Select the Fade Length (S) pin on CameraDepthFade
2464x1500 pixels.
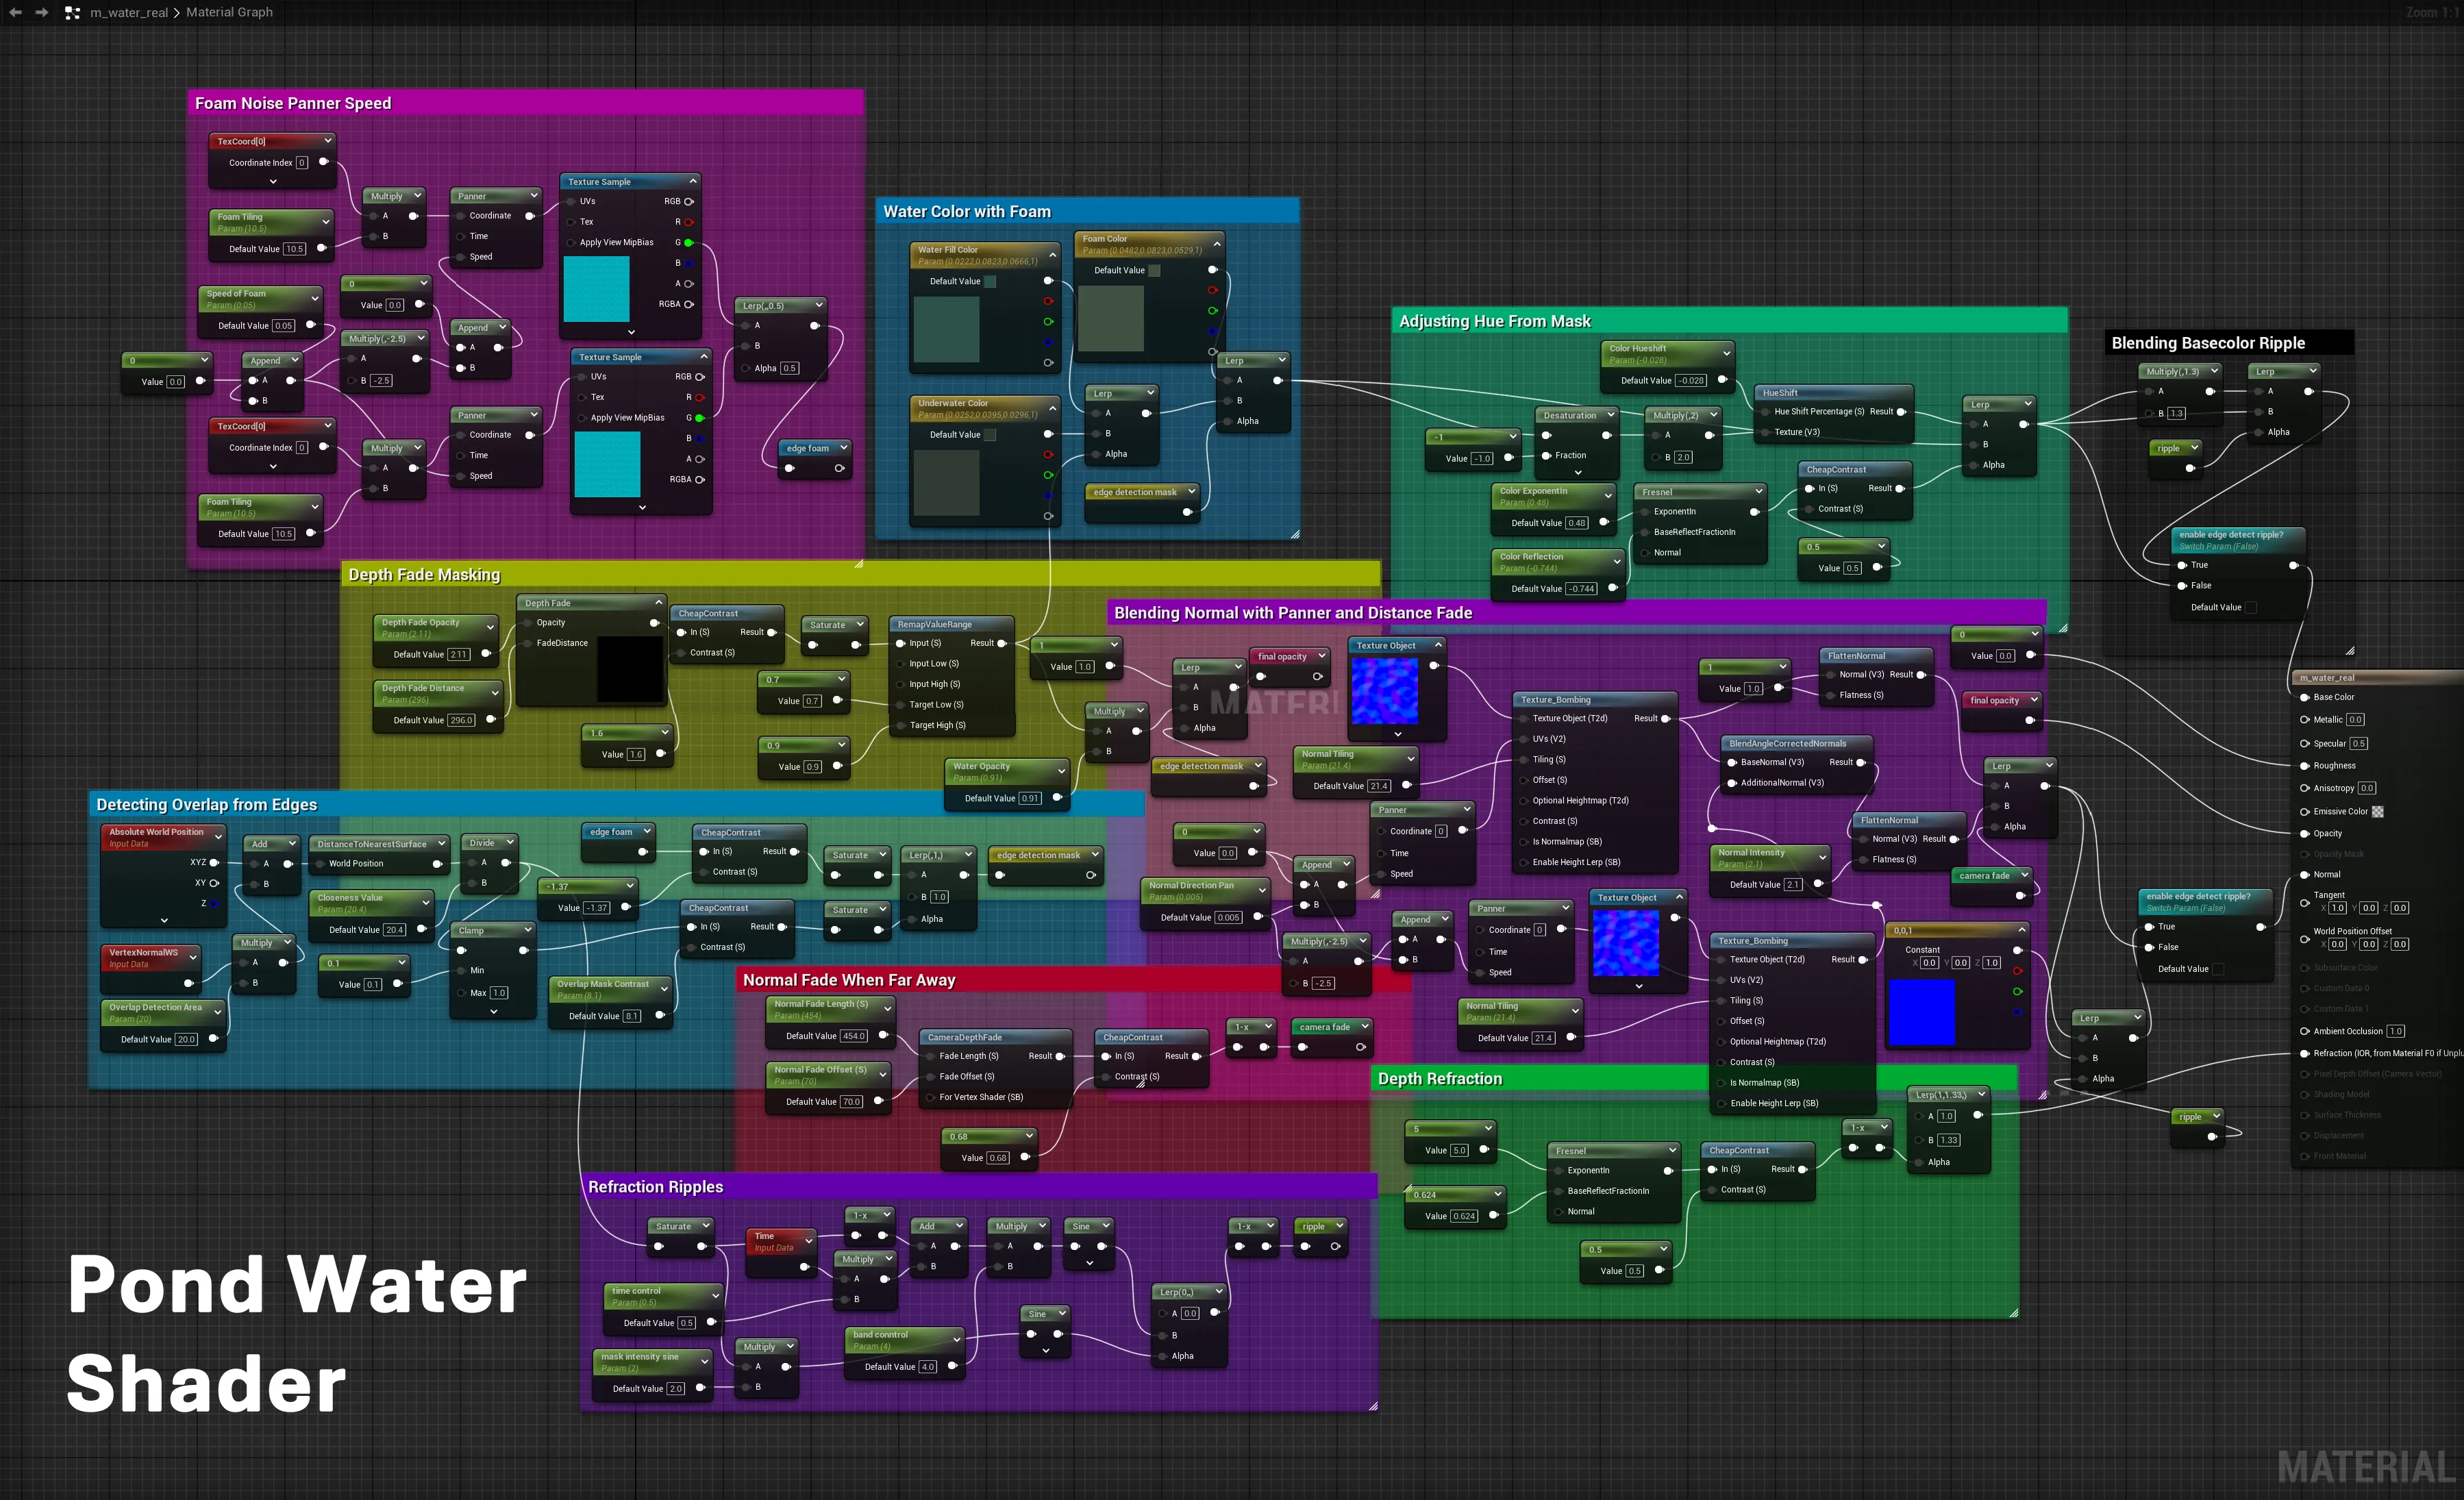point(930,1056)
